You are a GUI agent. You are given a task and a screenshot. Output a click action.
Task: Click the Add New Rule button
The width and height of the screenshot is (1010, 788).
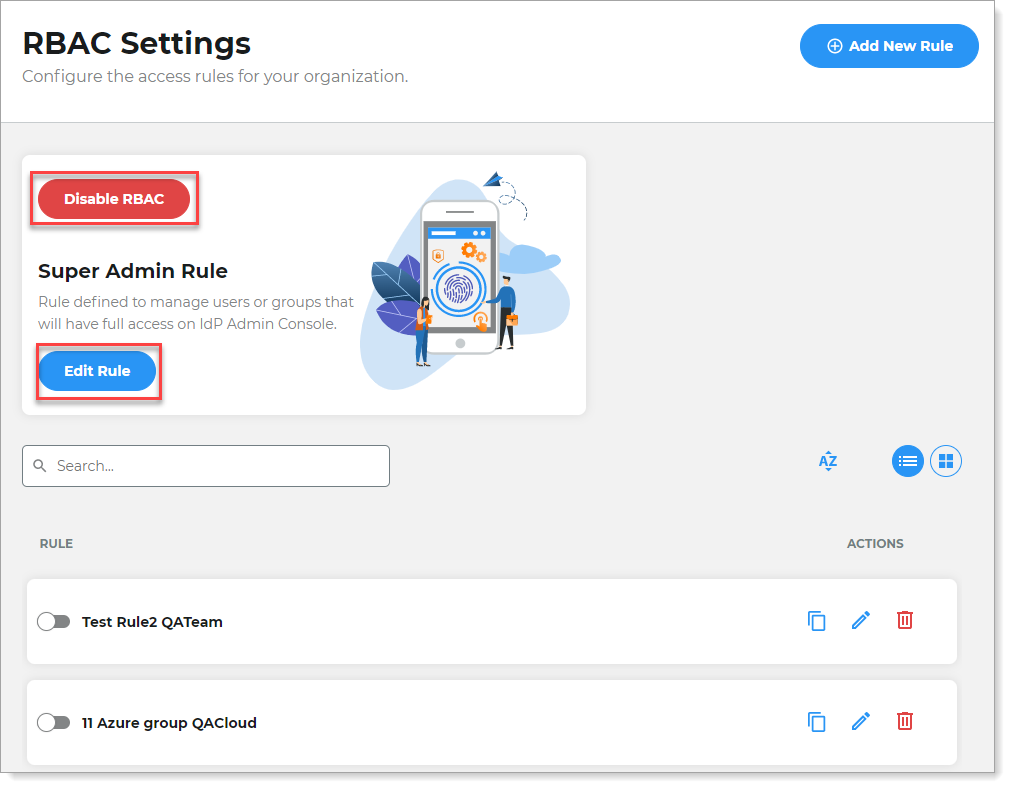pyautogui.click(x=888, y=45)
